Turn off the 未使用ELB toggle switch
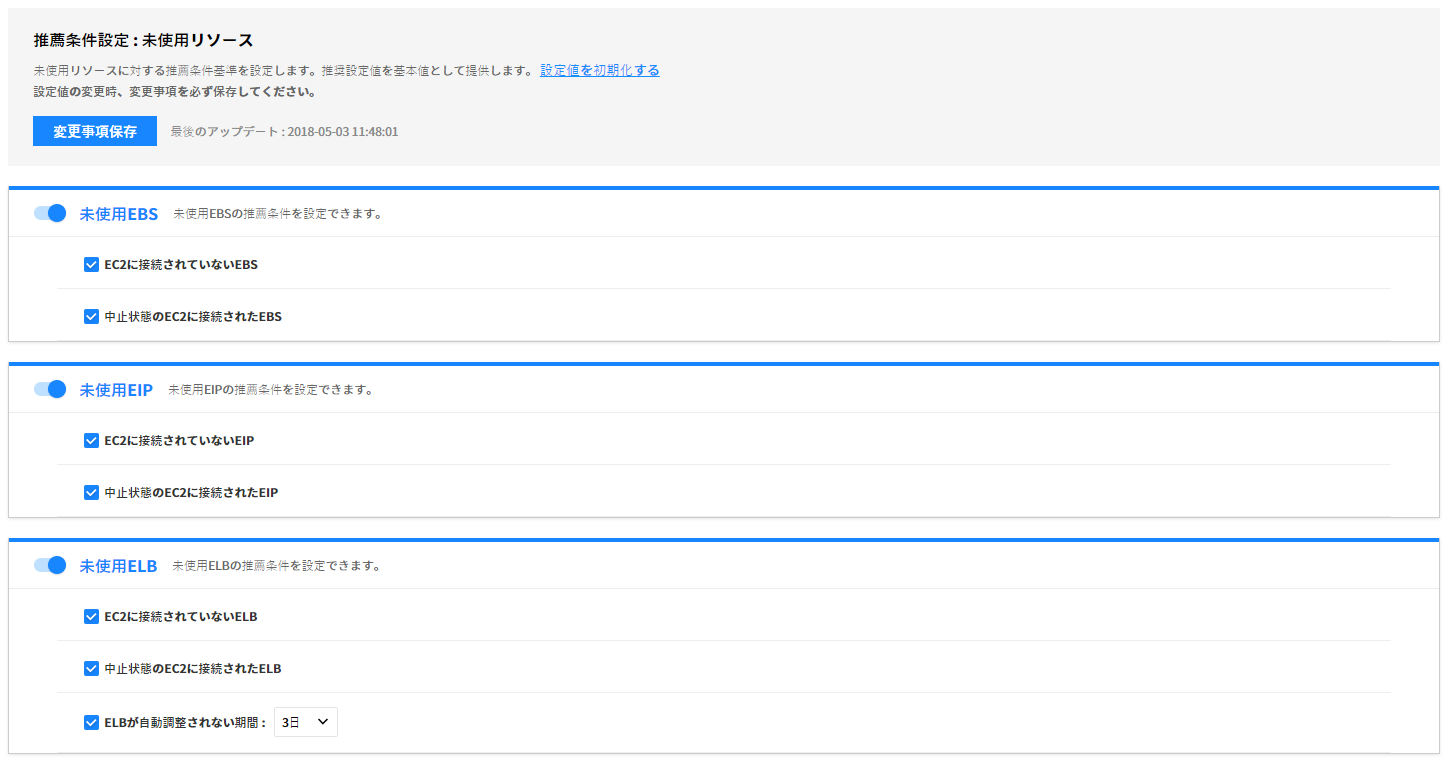Screen dimensions: 1449x764 [50, 565]
